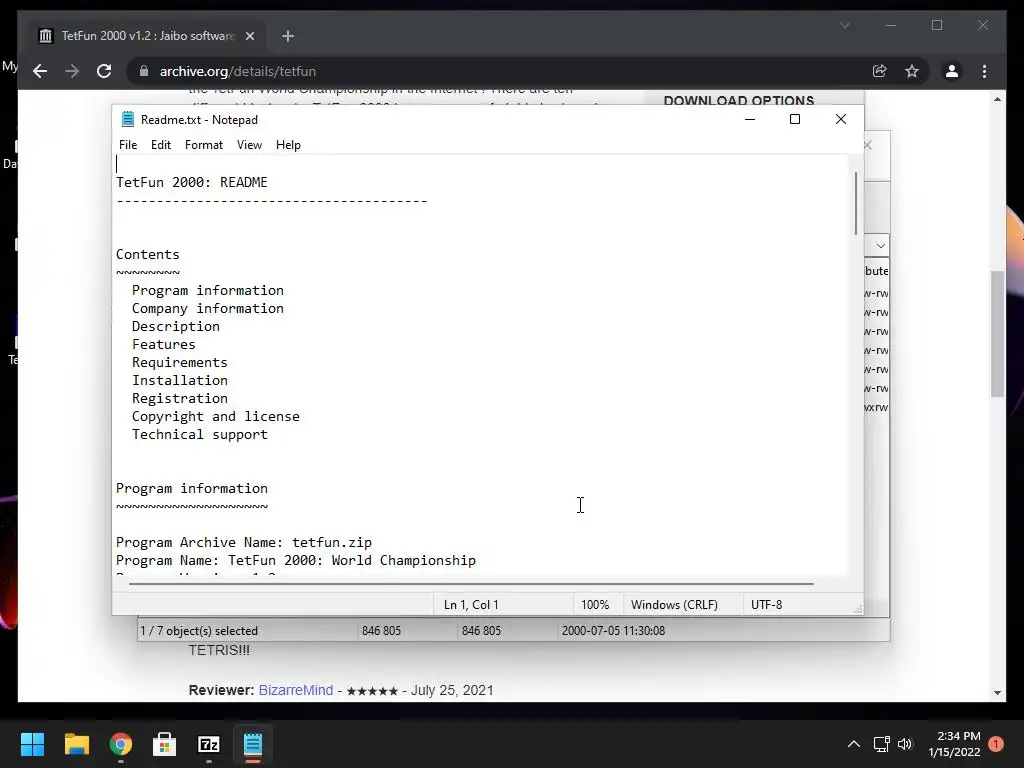Click '1 / 7 object(s) selected' in 7-Zip status
This screenshot has height=768, width=1024.
(199, 631)
